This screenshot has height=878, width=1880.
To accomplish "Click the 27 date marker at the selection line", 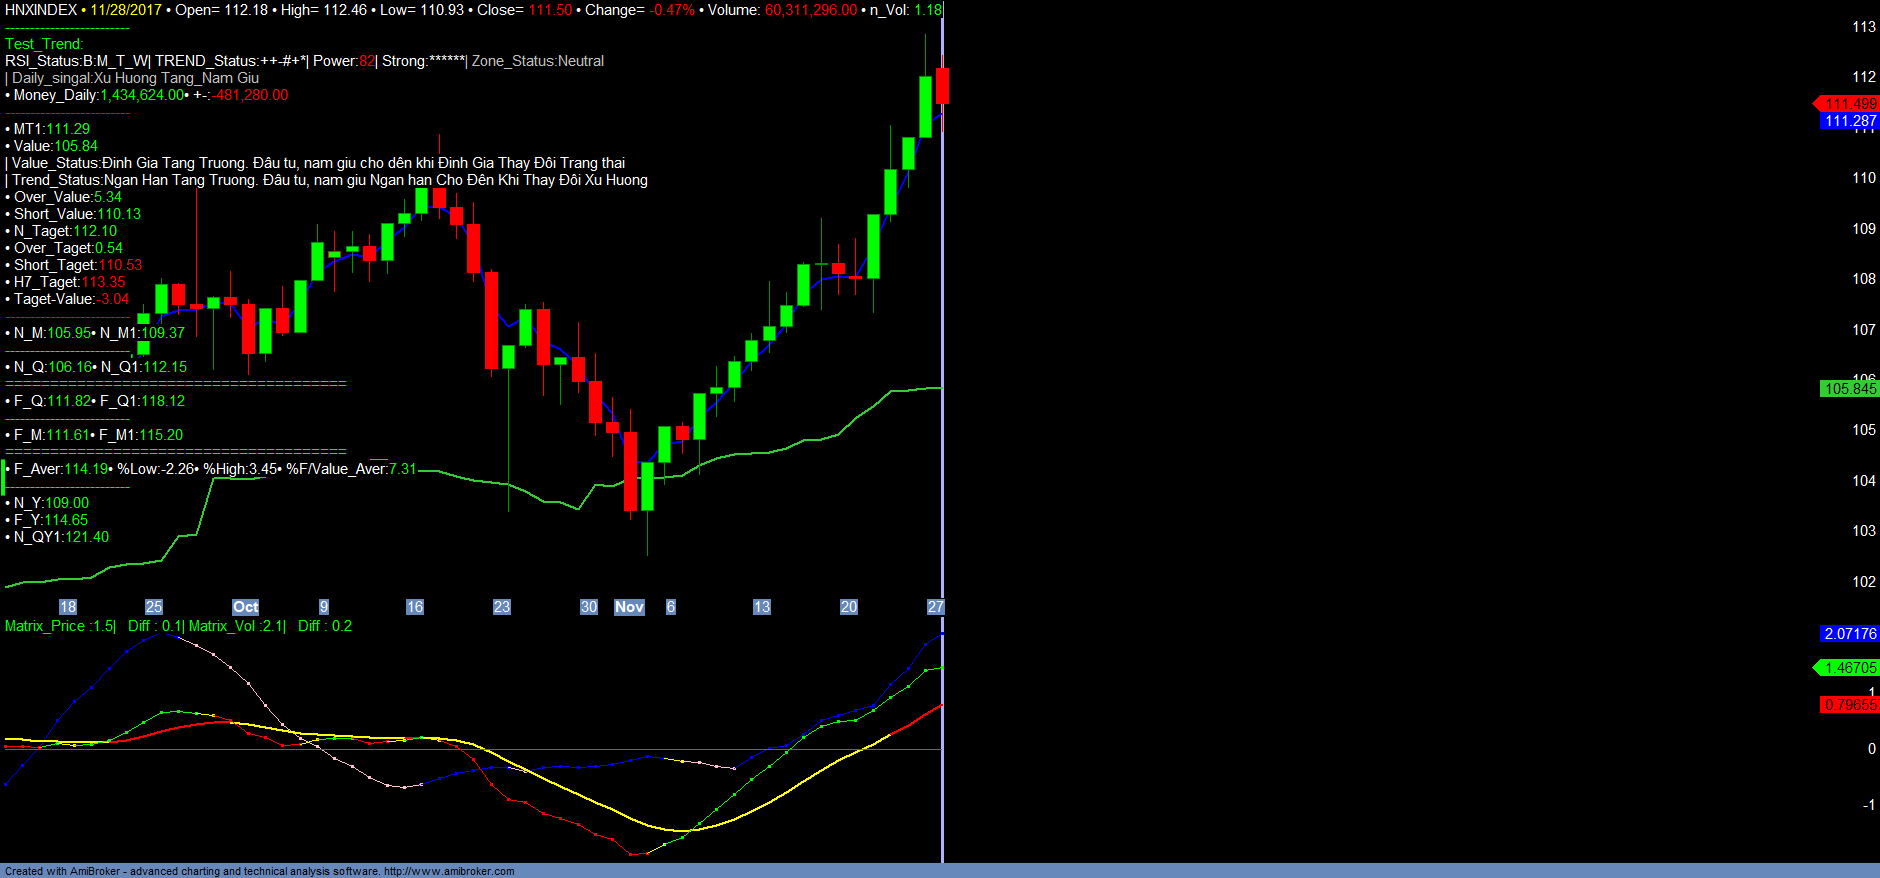I will (936, 607).
